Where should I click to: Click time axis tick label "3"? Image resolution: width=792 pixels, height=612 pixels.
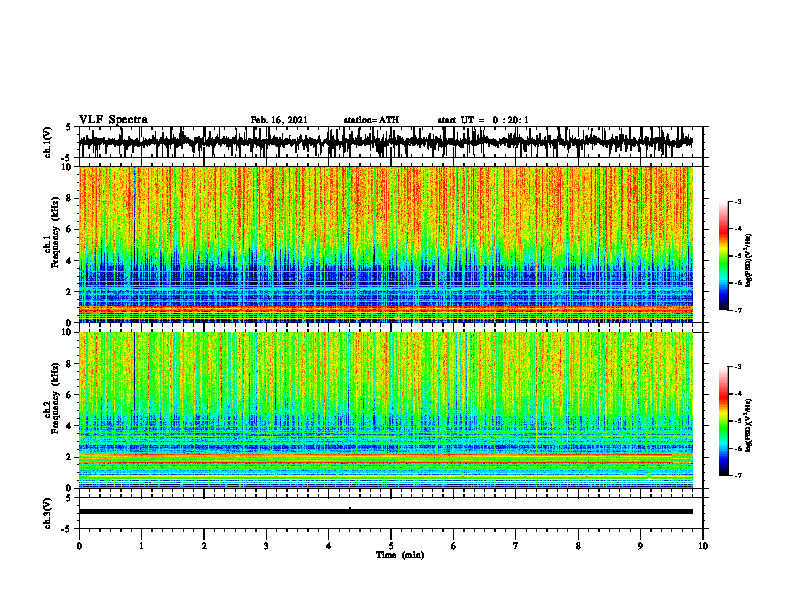pyautogui.click(x=266, y=546)
